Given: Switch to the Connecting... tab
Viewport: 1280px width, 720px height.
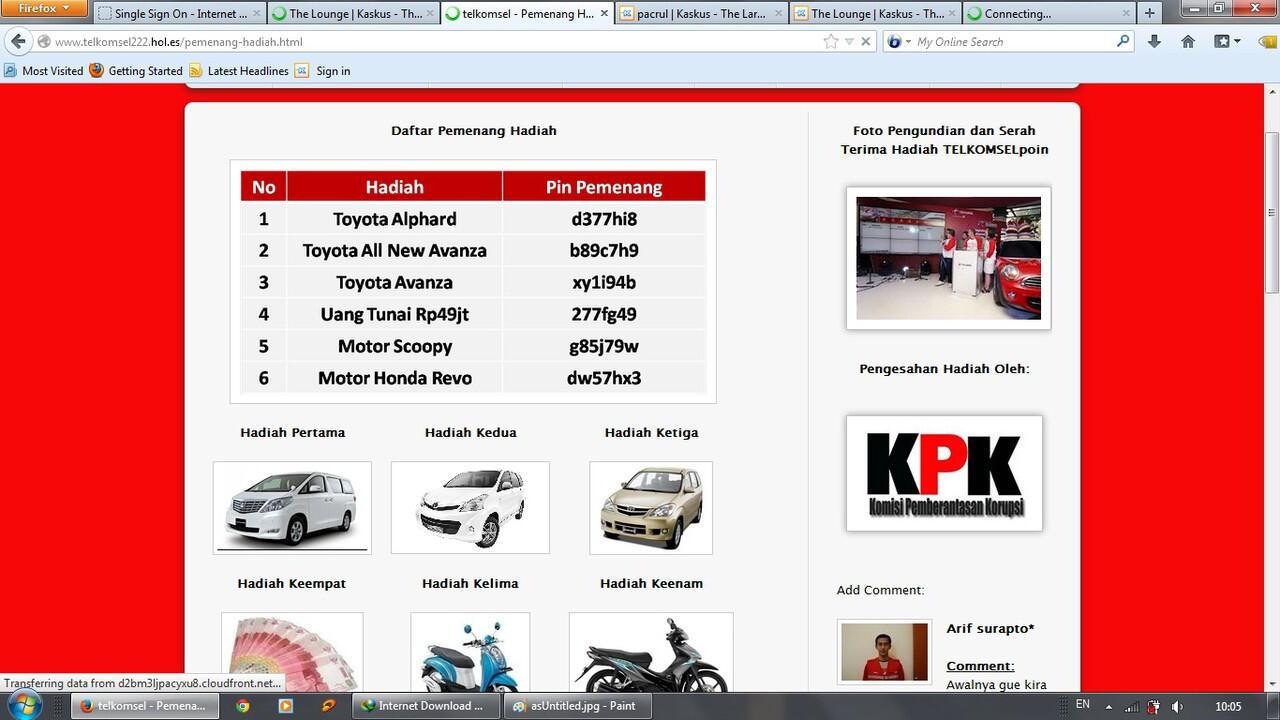Looking at the screenshot, I should click(1048, 14).
